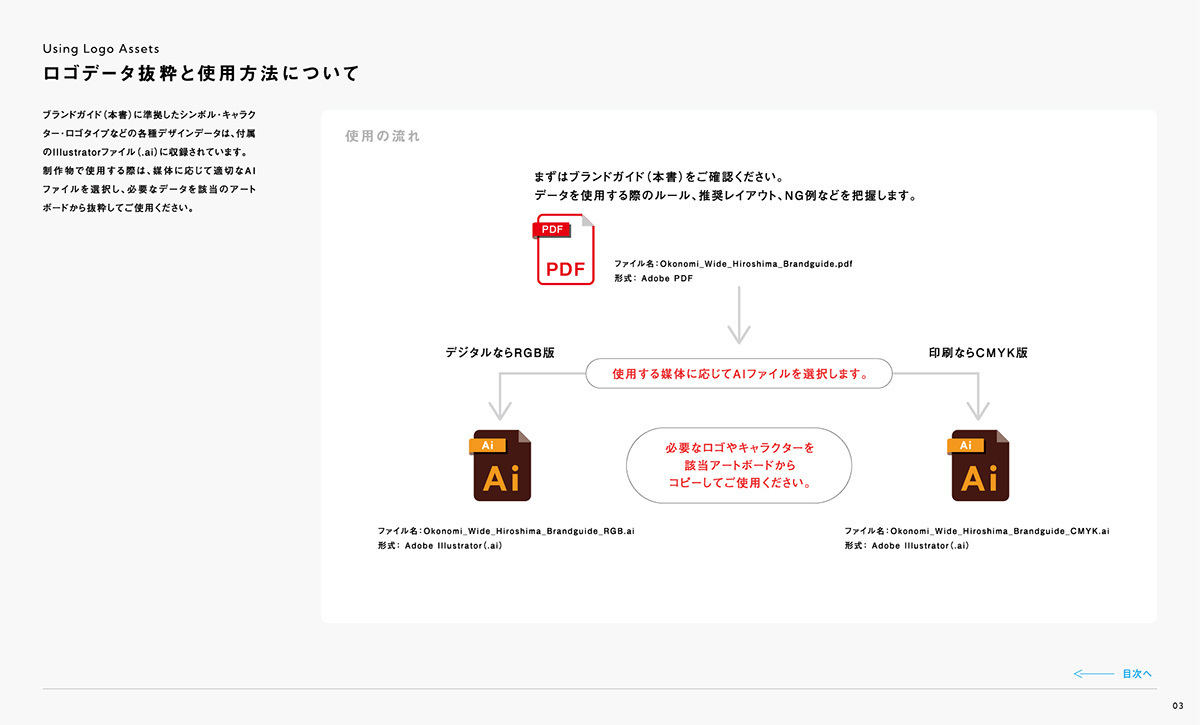
Task: Click the 印刷ならCMYK版 label
Action: [x=978, y=353]
